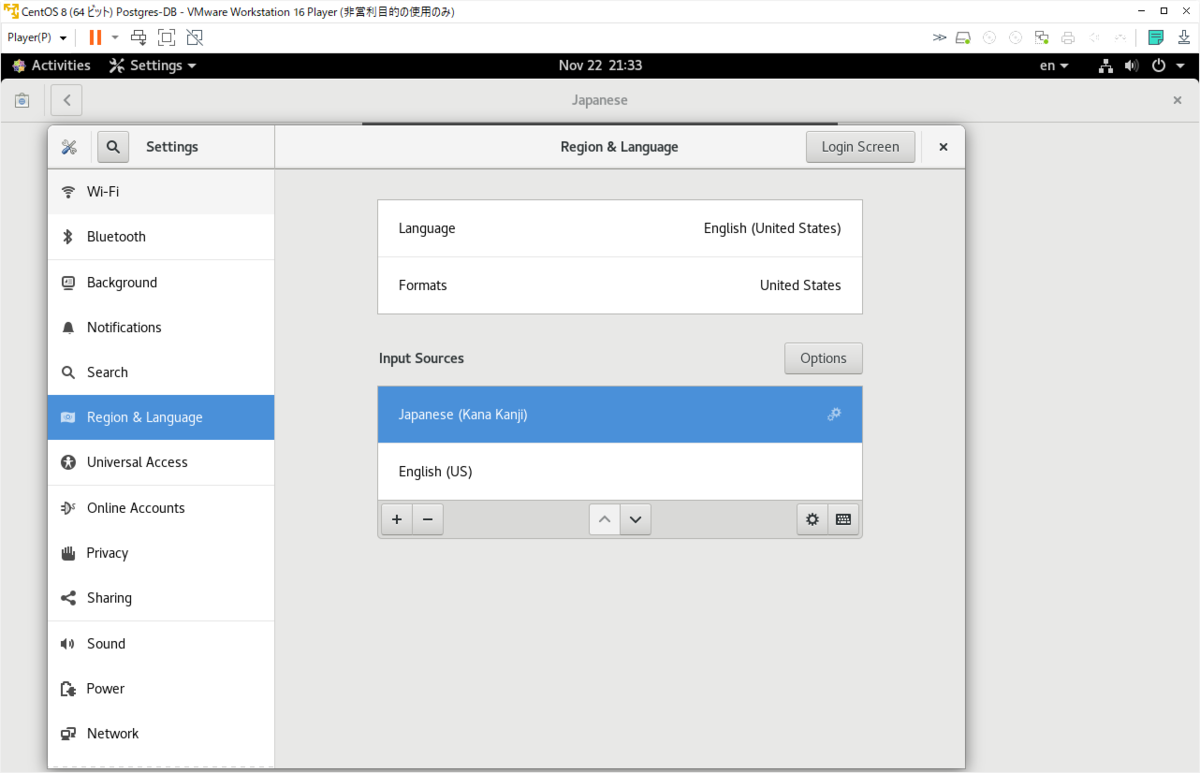
Task: Open the Settings app menu in top bar
Action: [x=153, y=65]
